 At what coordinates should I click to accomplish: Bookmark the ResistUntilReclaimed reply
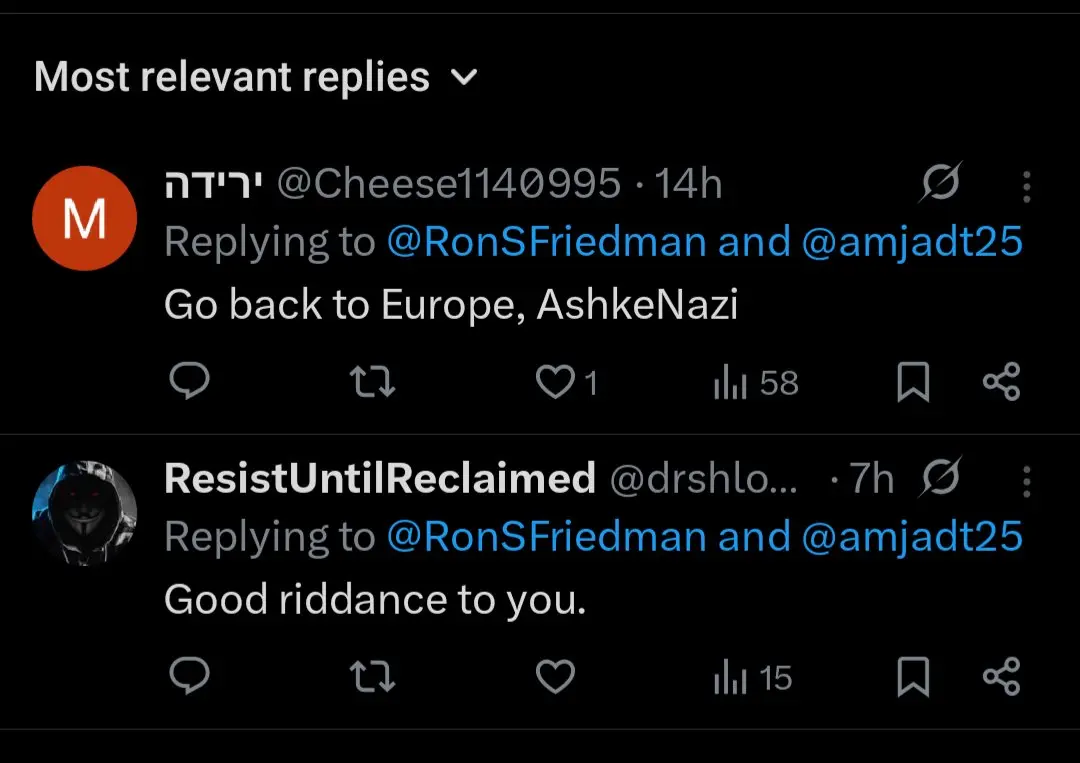[912, 678]
